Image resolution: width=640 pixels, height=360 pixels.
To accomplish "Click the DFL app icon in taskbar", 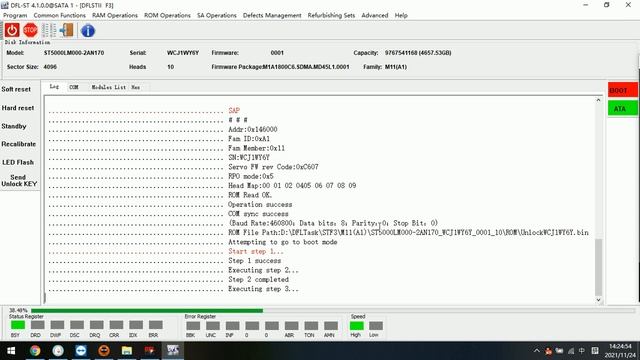I will [173, 351].
